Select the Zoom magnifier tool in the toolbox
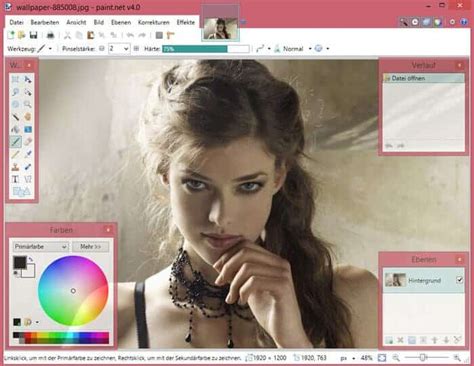Image resolution: width=474 pixels, height=366 pixels. point(28,104)
